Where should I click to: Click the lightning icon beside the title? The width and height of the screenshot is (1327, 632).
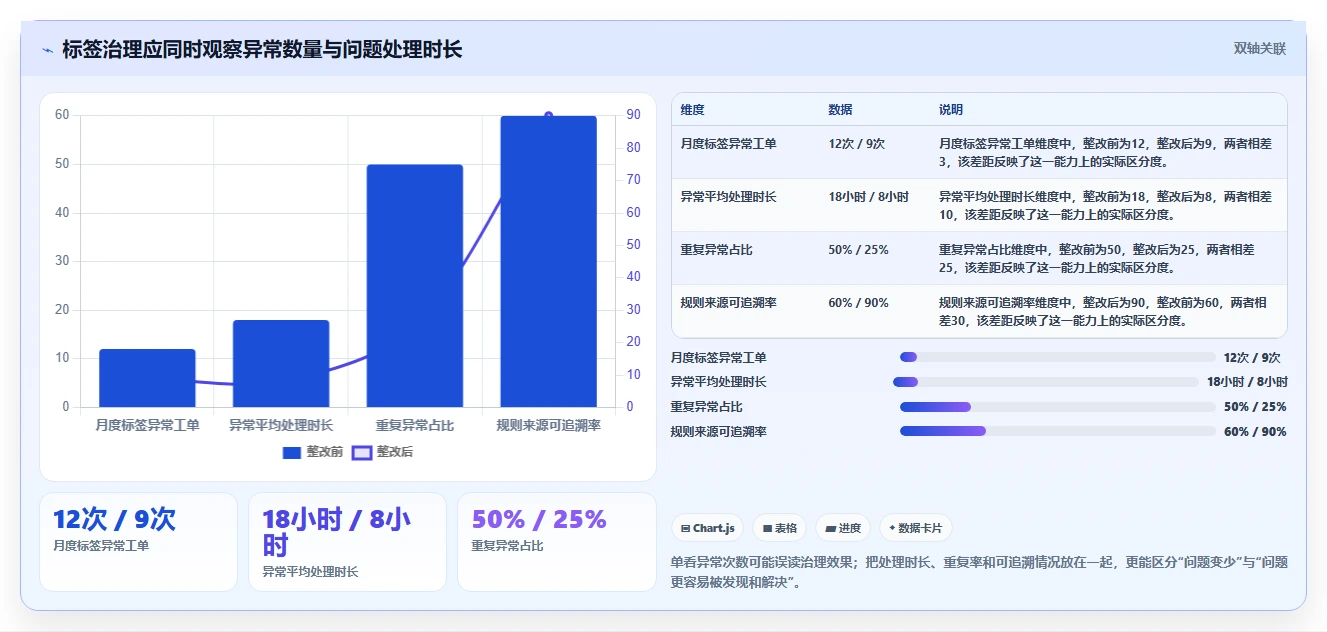click(x=47, y=50)
